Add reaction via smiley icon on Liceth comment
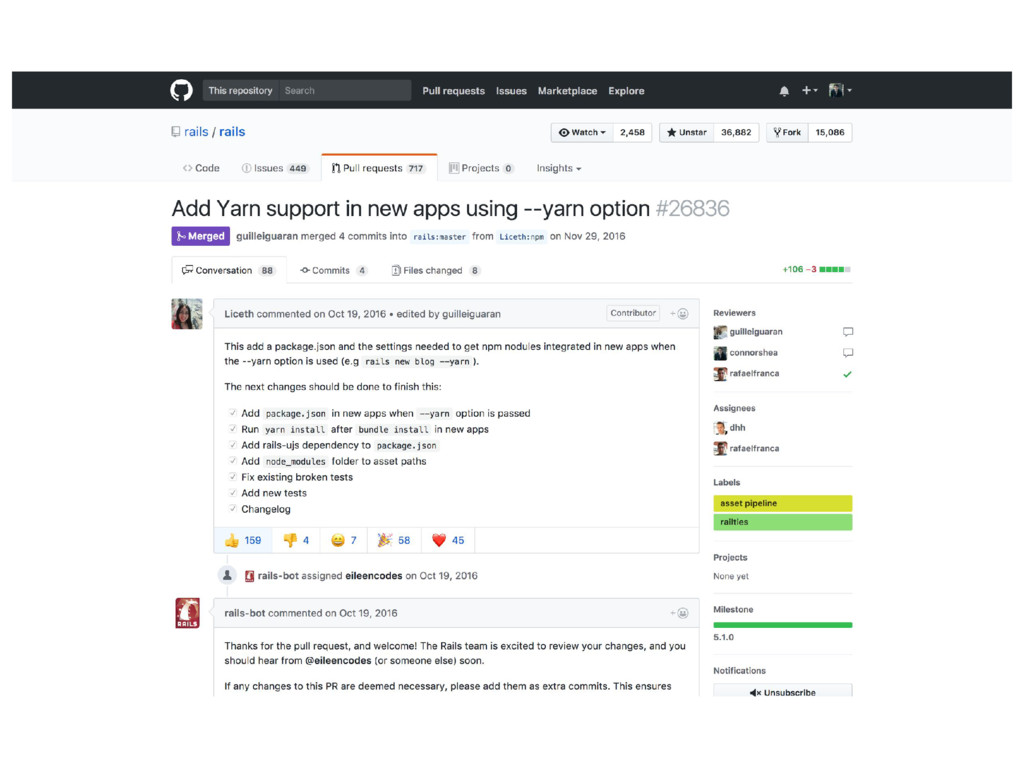The height and width of the screenshot is (768, 1024). pos(679,314)
